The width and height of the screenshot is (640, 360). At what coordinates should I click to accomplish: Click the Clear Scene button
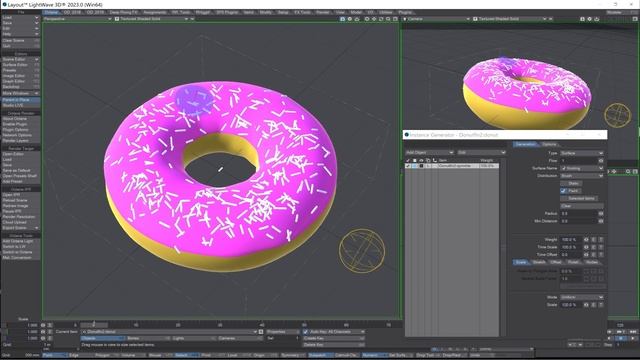(20, 40)
